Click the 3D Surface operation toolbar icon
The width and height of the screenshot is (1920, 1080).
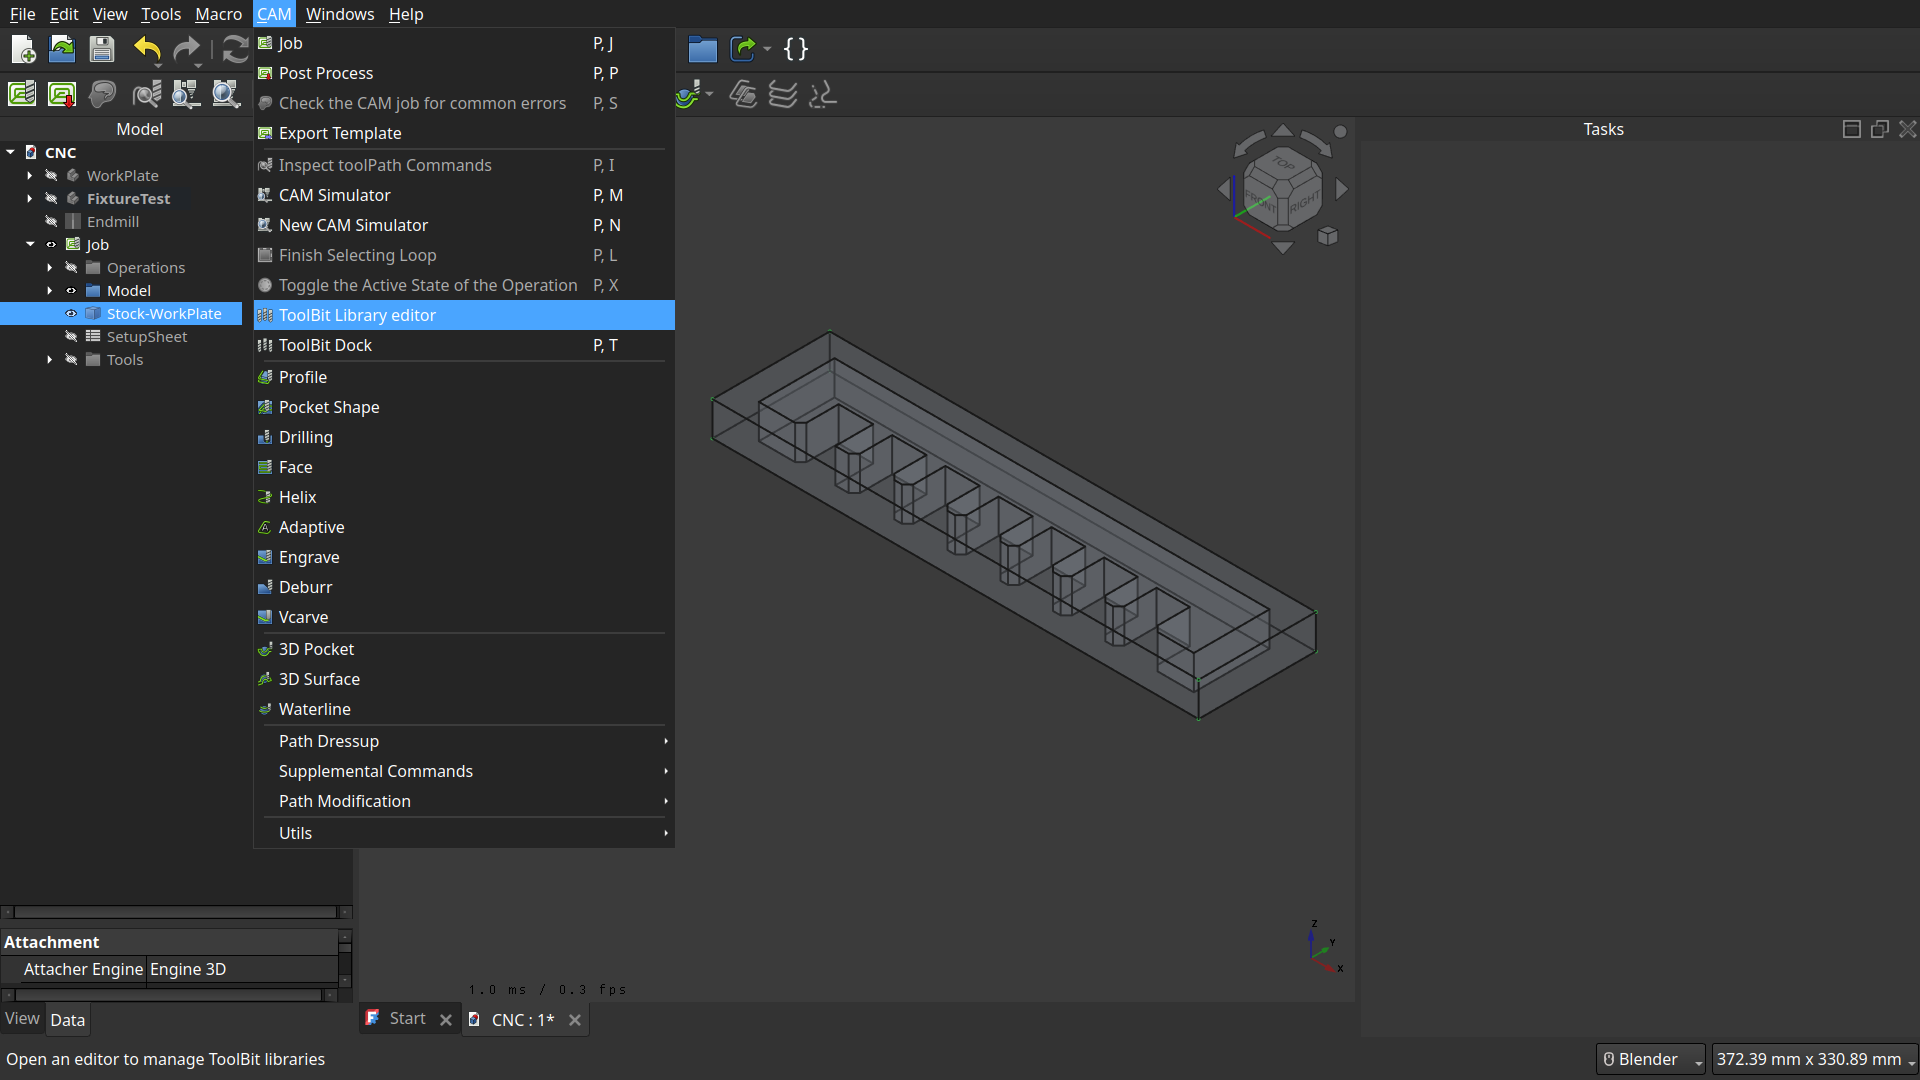coord(688,94)
